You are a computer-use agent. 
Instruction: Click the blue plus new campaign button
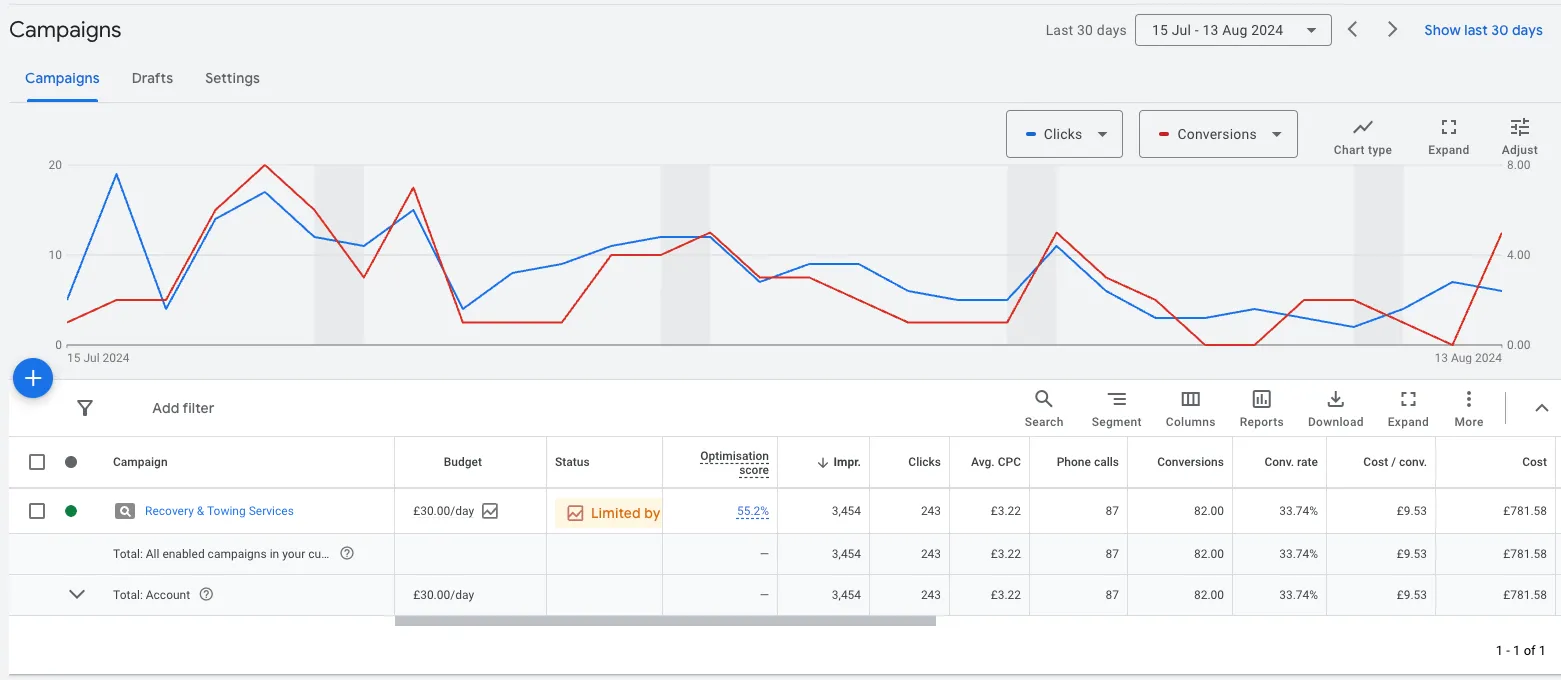(x=32, y=378)
